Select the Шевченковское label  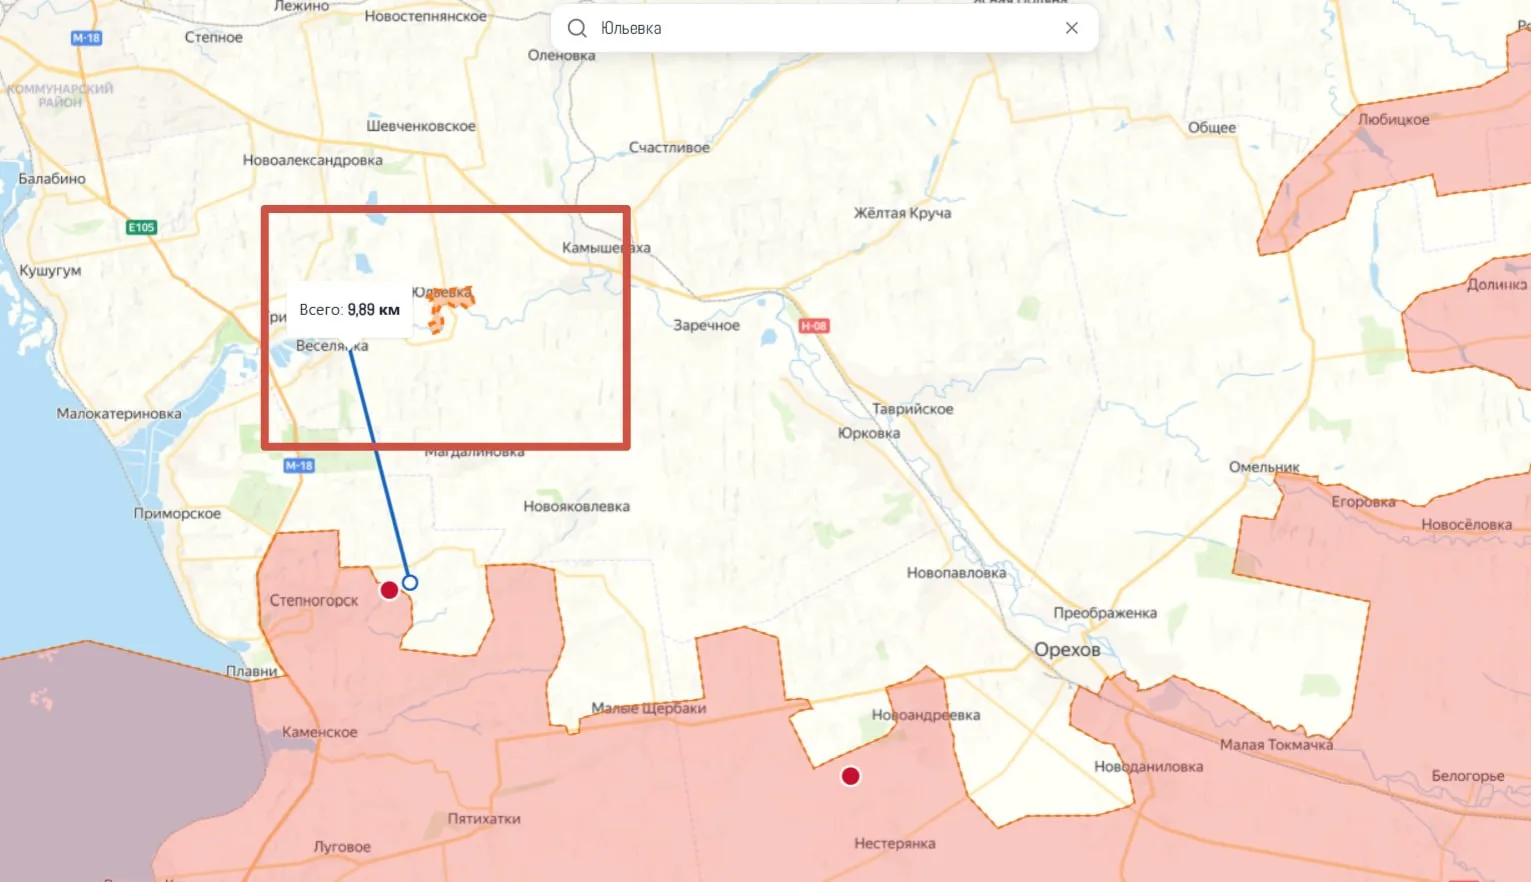421,126
